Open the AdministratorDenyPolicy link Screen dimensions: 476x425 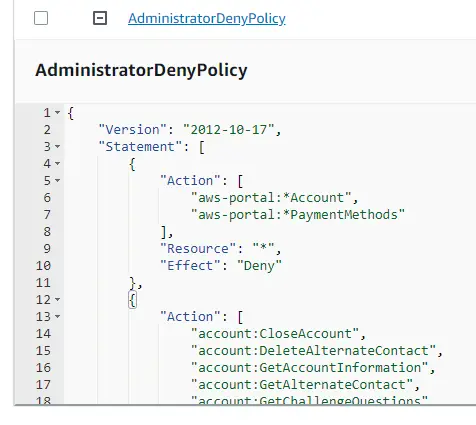(x=207, y=18)
